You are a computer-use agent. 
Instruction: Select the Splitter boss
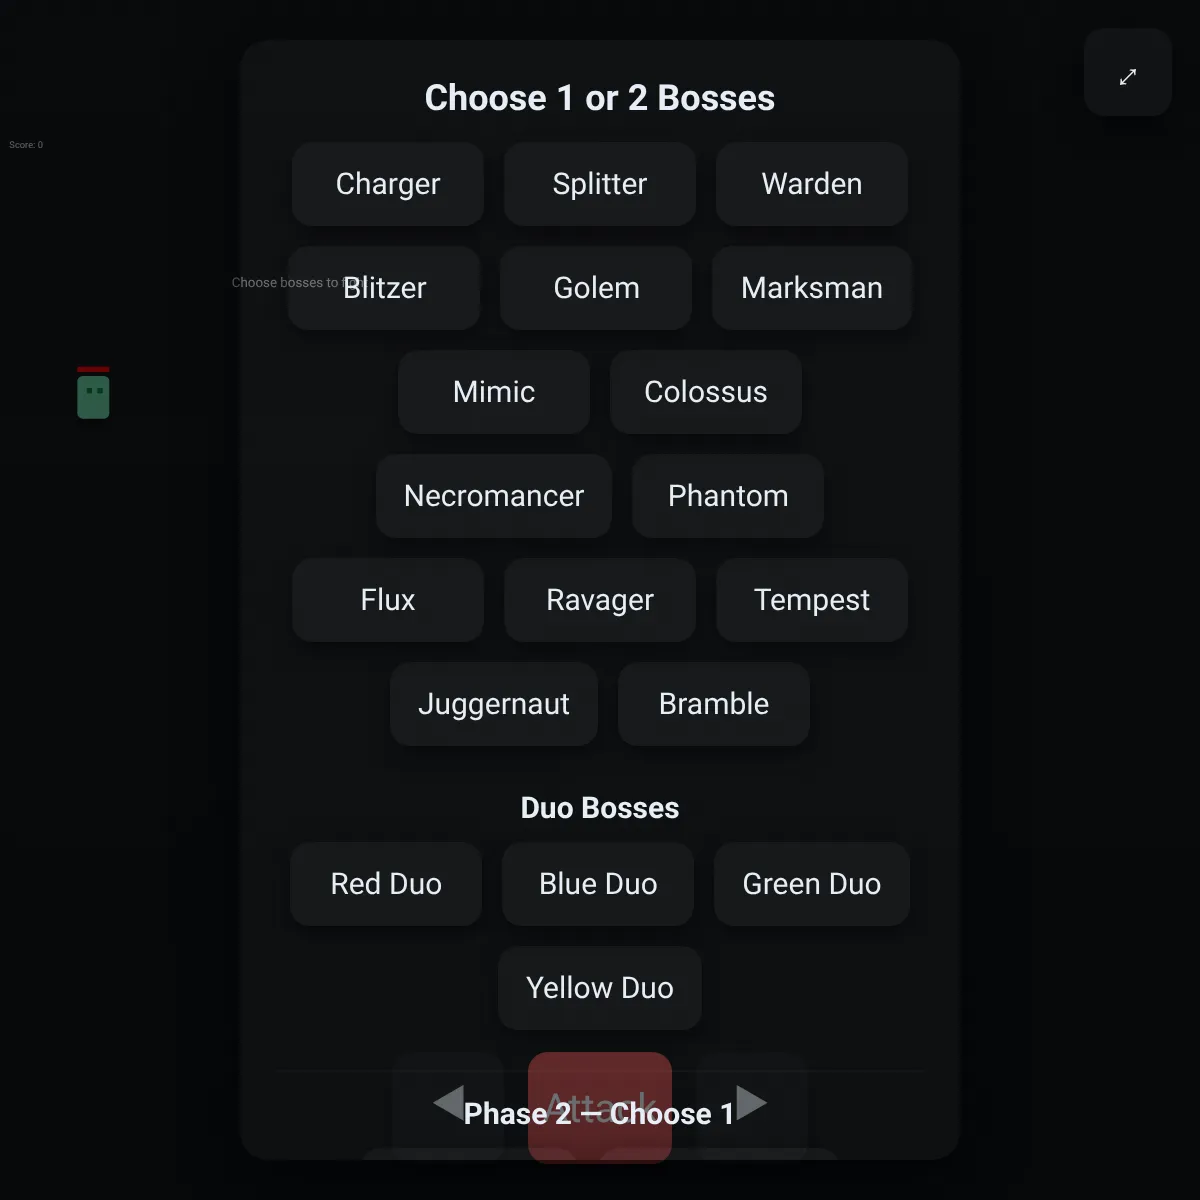coord(600,184)
